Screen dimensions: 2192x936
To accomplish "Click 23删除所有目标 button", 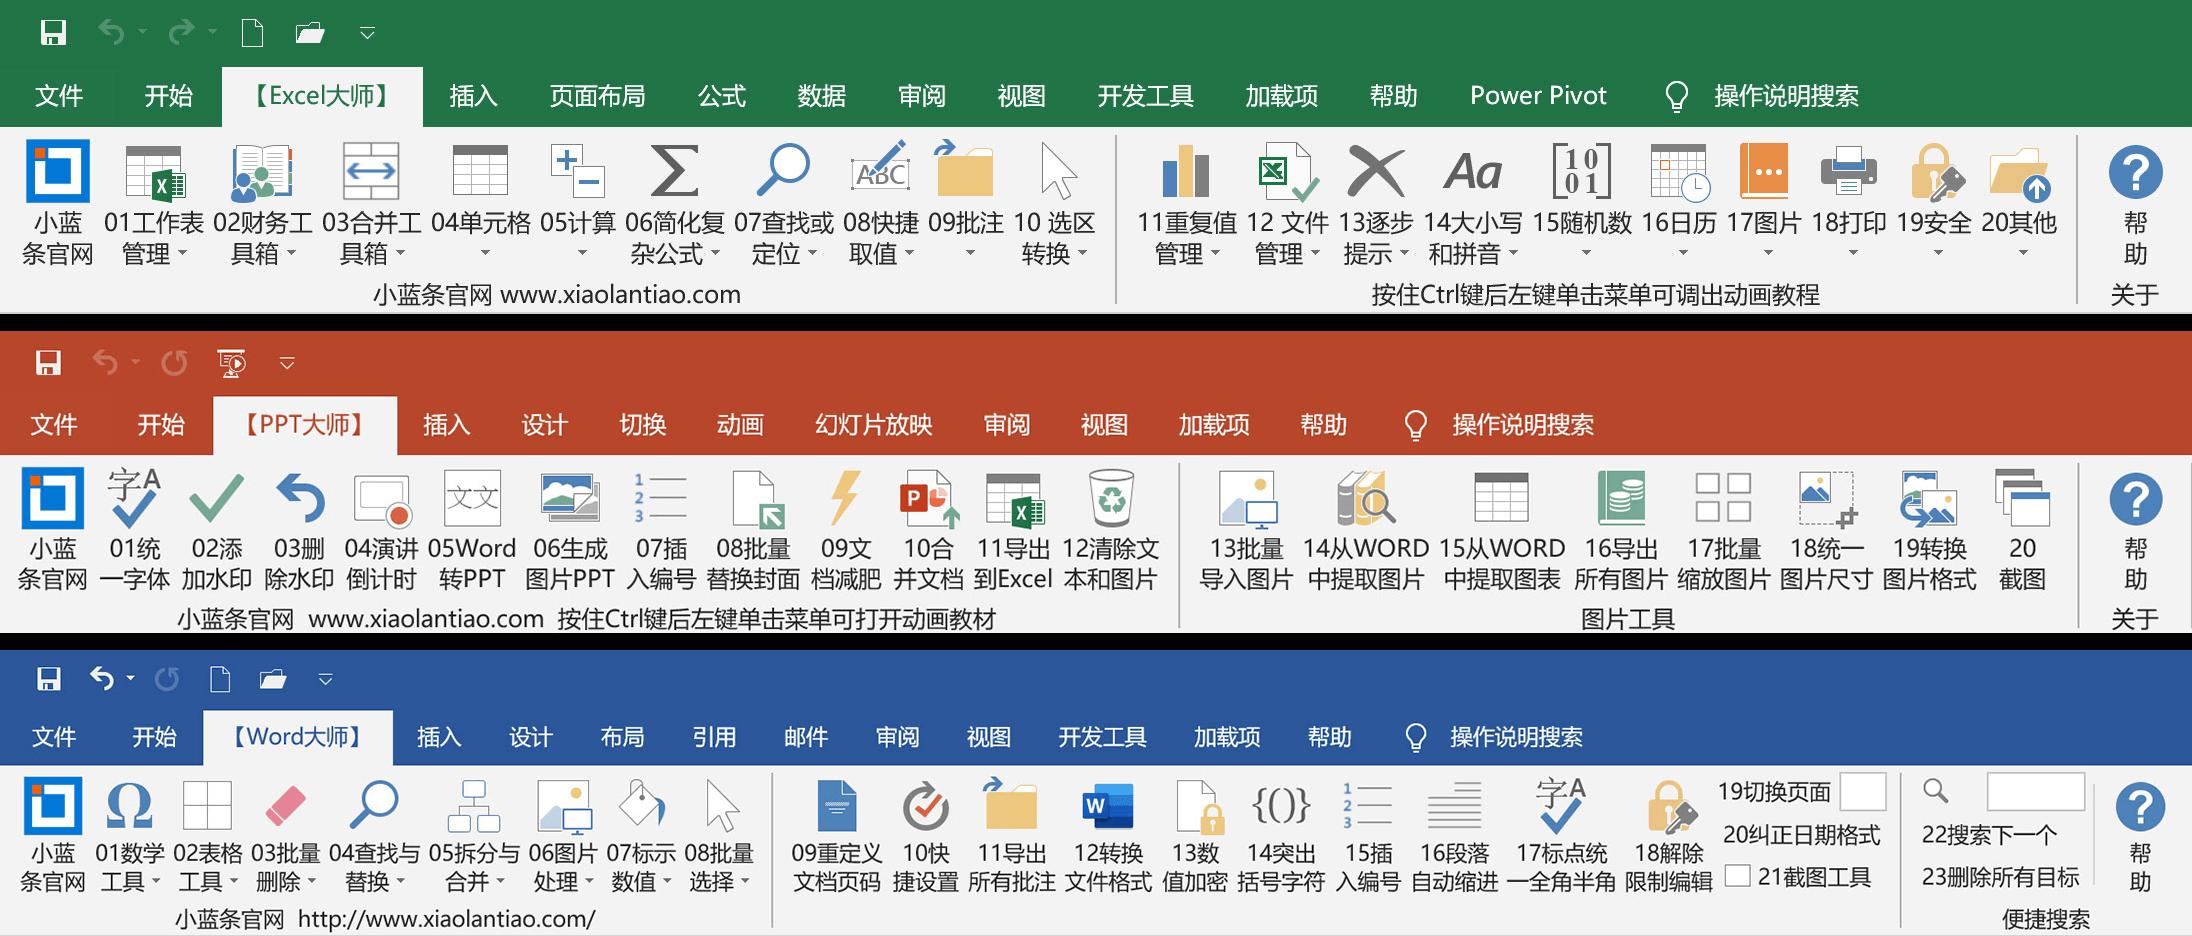I will [2000, 877].
